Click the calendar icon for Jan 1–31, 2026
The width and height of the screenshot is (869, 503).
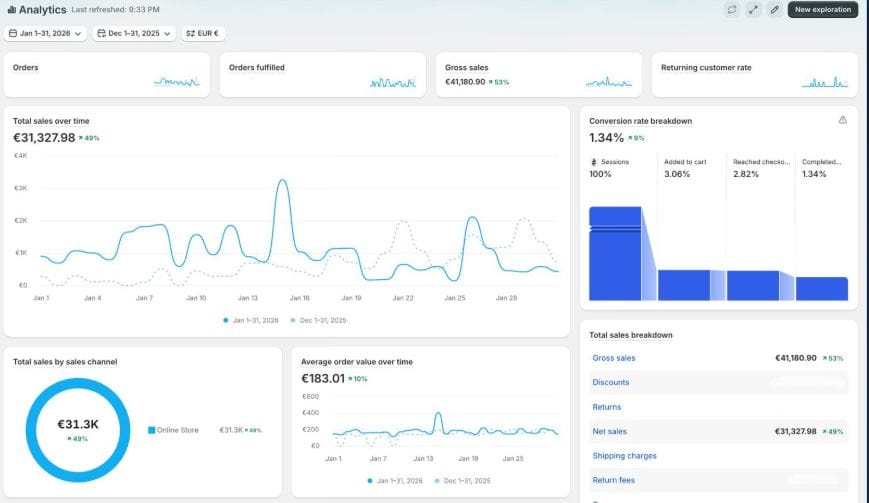coord(13,33)
